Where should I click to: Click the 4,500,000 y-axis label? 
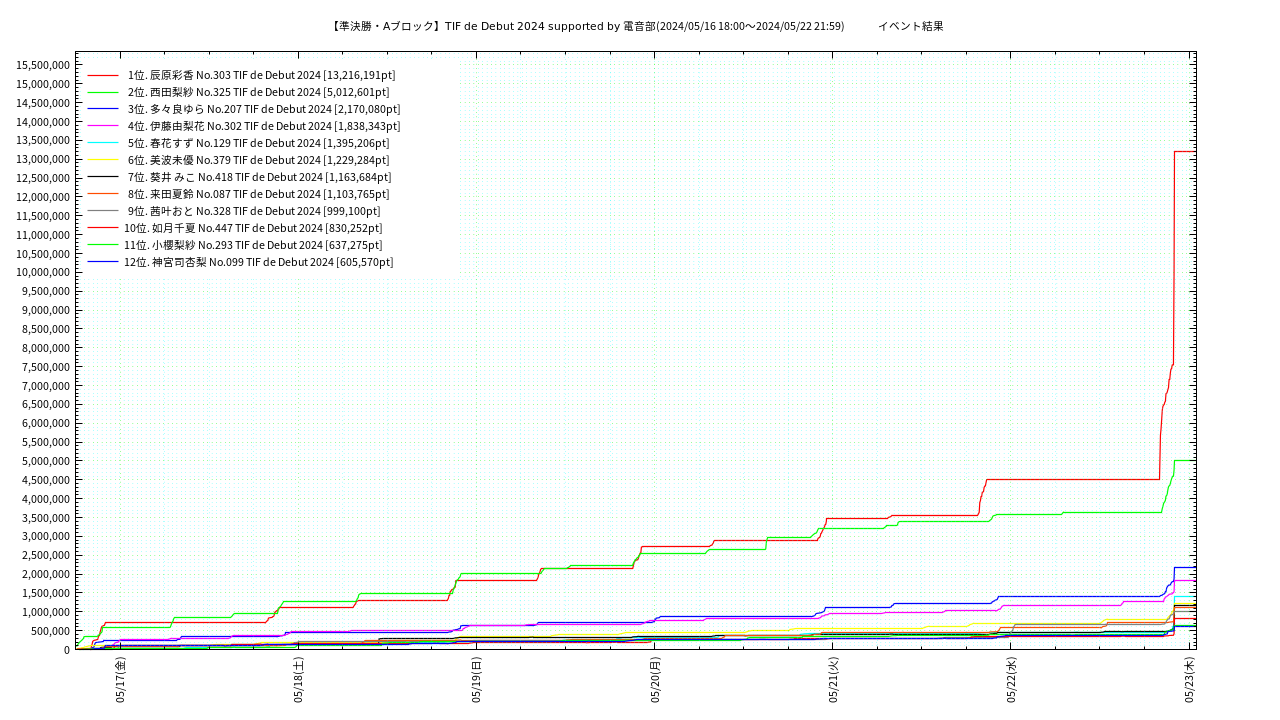point(46,480)
